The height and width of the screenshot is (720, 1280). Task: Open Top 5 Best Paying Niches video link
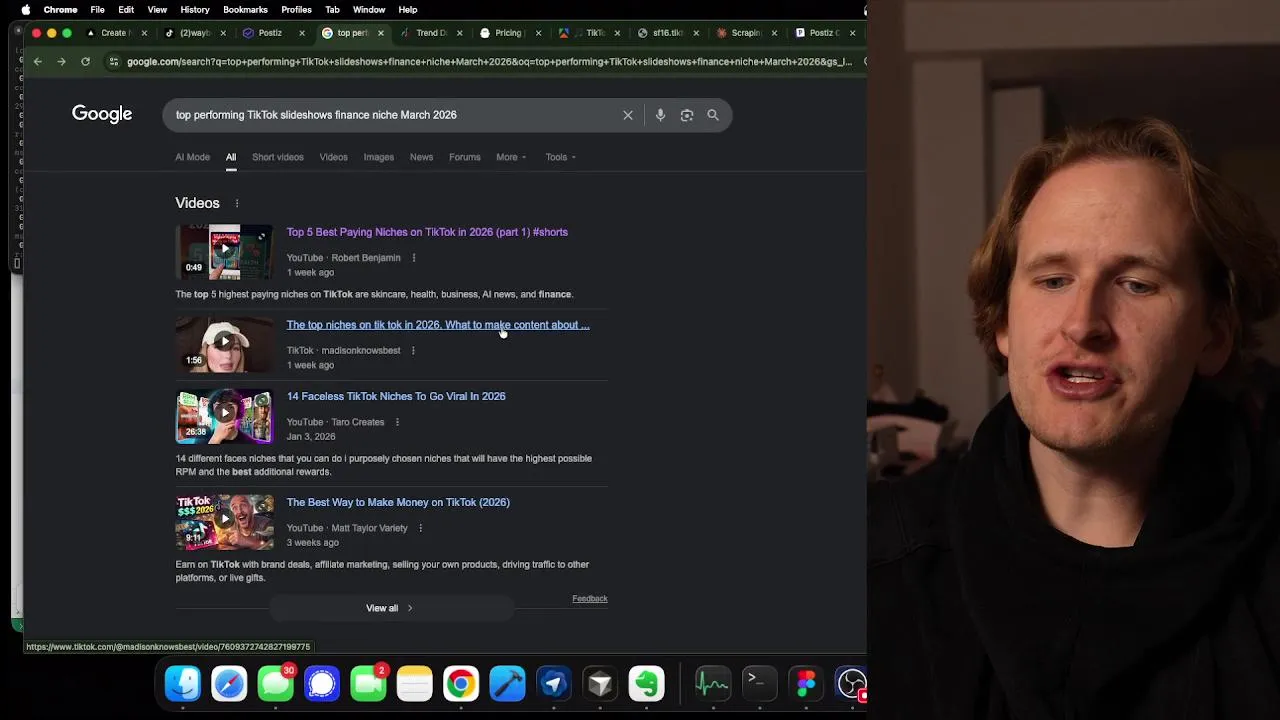point(427,232)
